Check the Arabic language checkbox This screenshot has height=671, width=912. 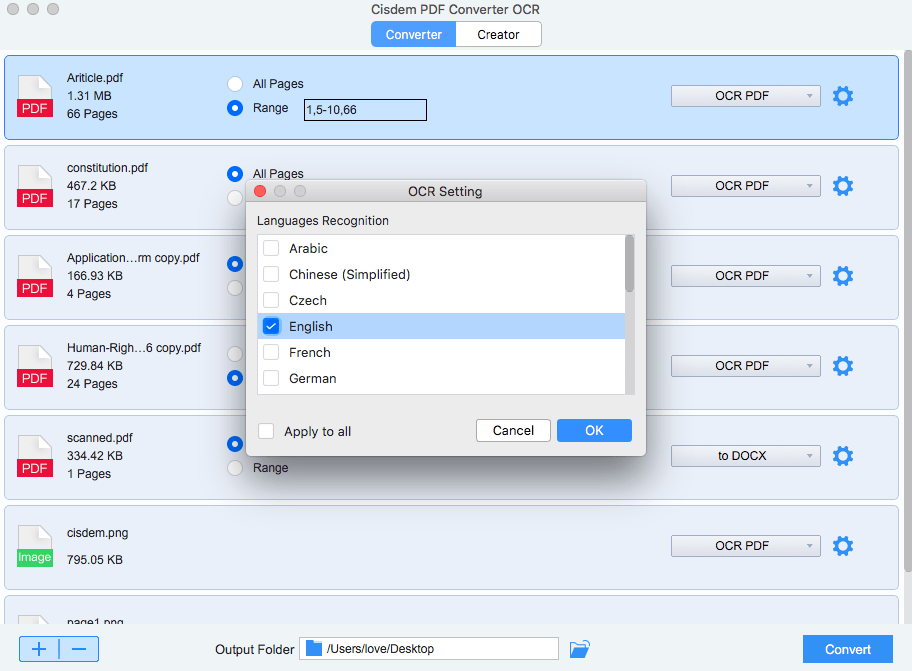pyautogui.click(x=271, y=248)
